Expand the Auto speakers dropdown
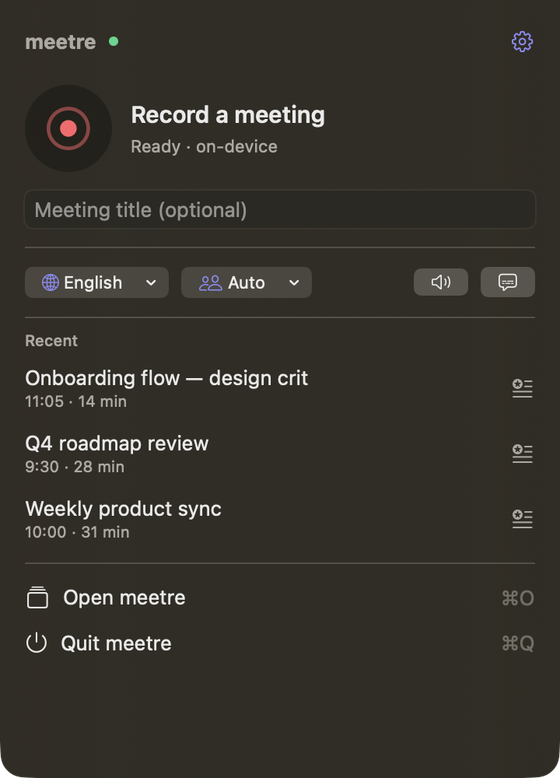 [x=246, y=282]
